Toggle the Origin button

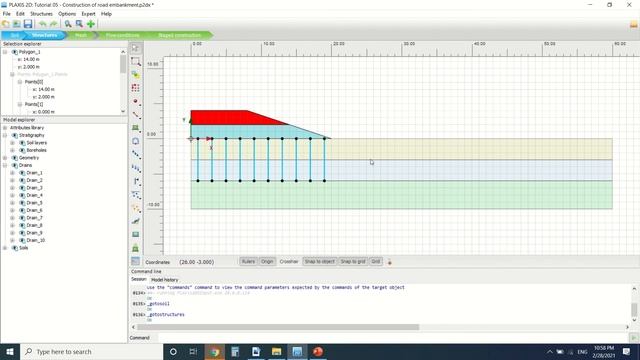point(267,262)
